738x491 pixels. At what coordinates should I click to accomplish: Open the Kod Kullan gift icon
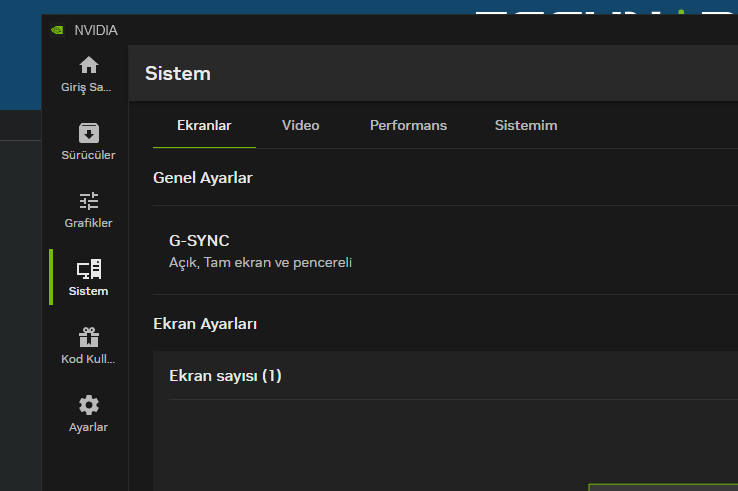click(x=89, y=337)
